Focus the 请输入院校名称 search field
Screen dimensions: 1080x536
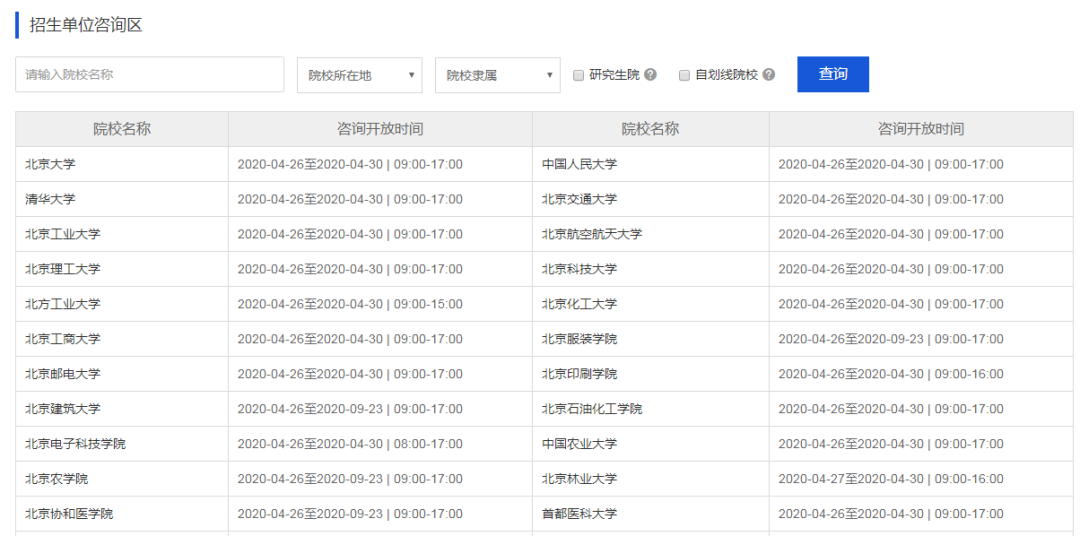click(x=149, y=74)
